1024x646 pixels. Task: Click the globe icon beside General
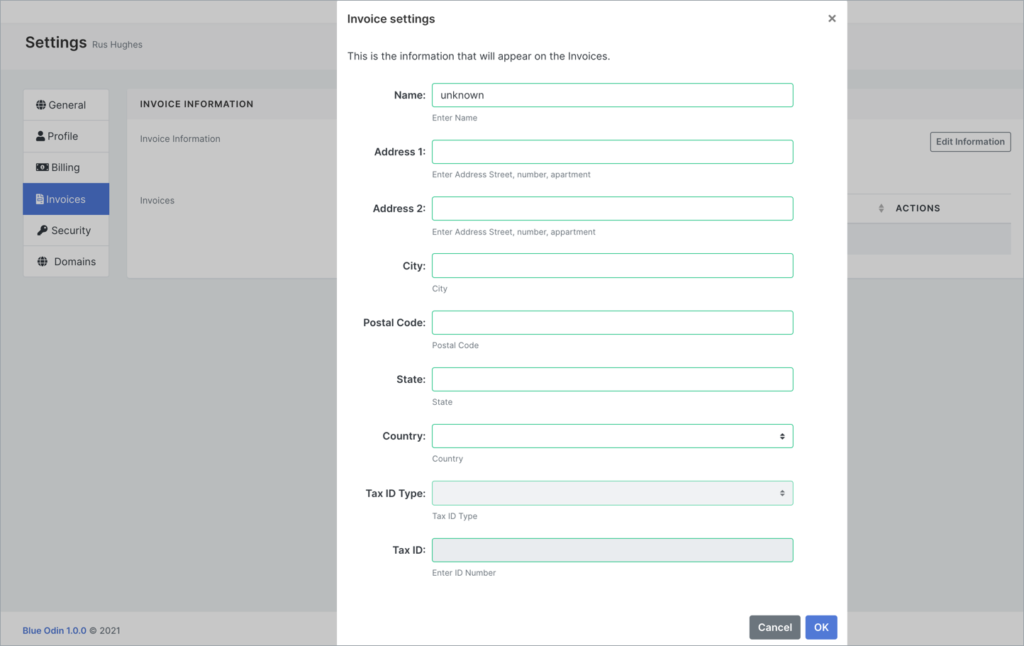click(41, 105)
